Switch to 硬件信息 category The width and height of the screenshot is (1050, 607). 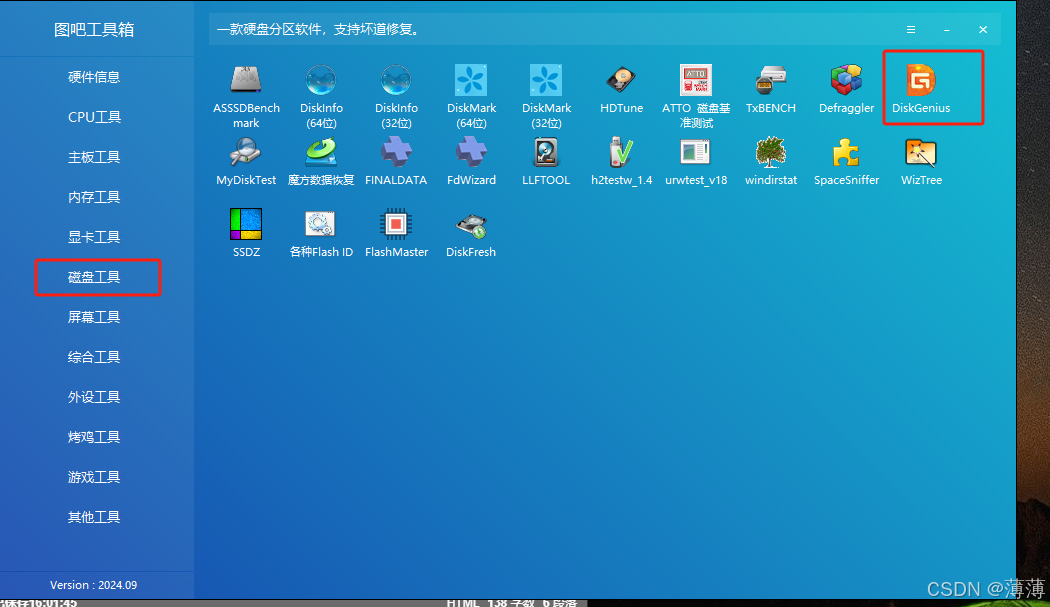[94, 77]
